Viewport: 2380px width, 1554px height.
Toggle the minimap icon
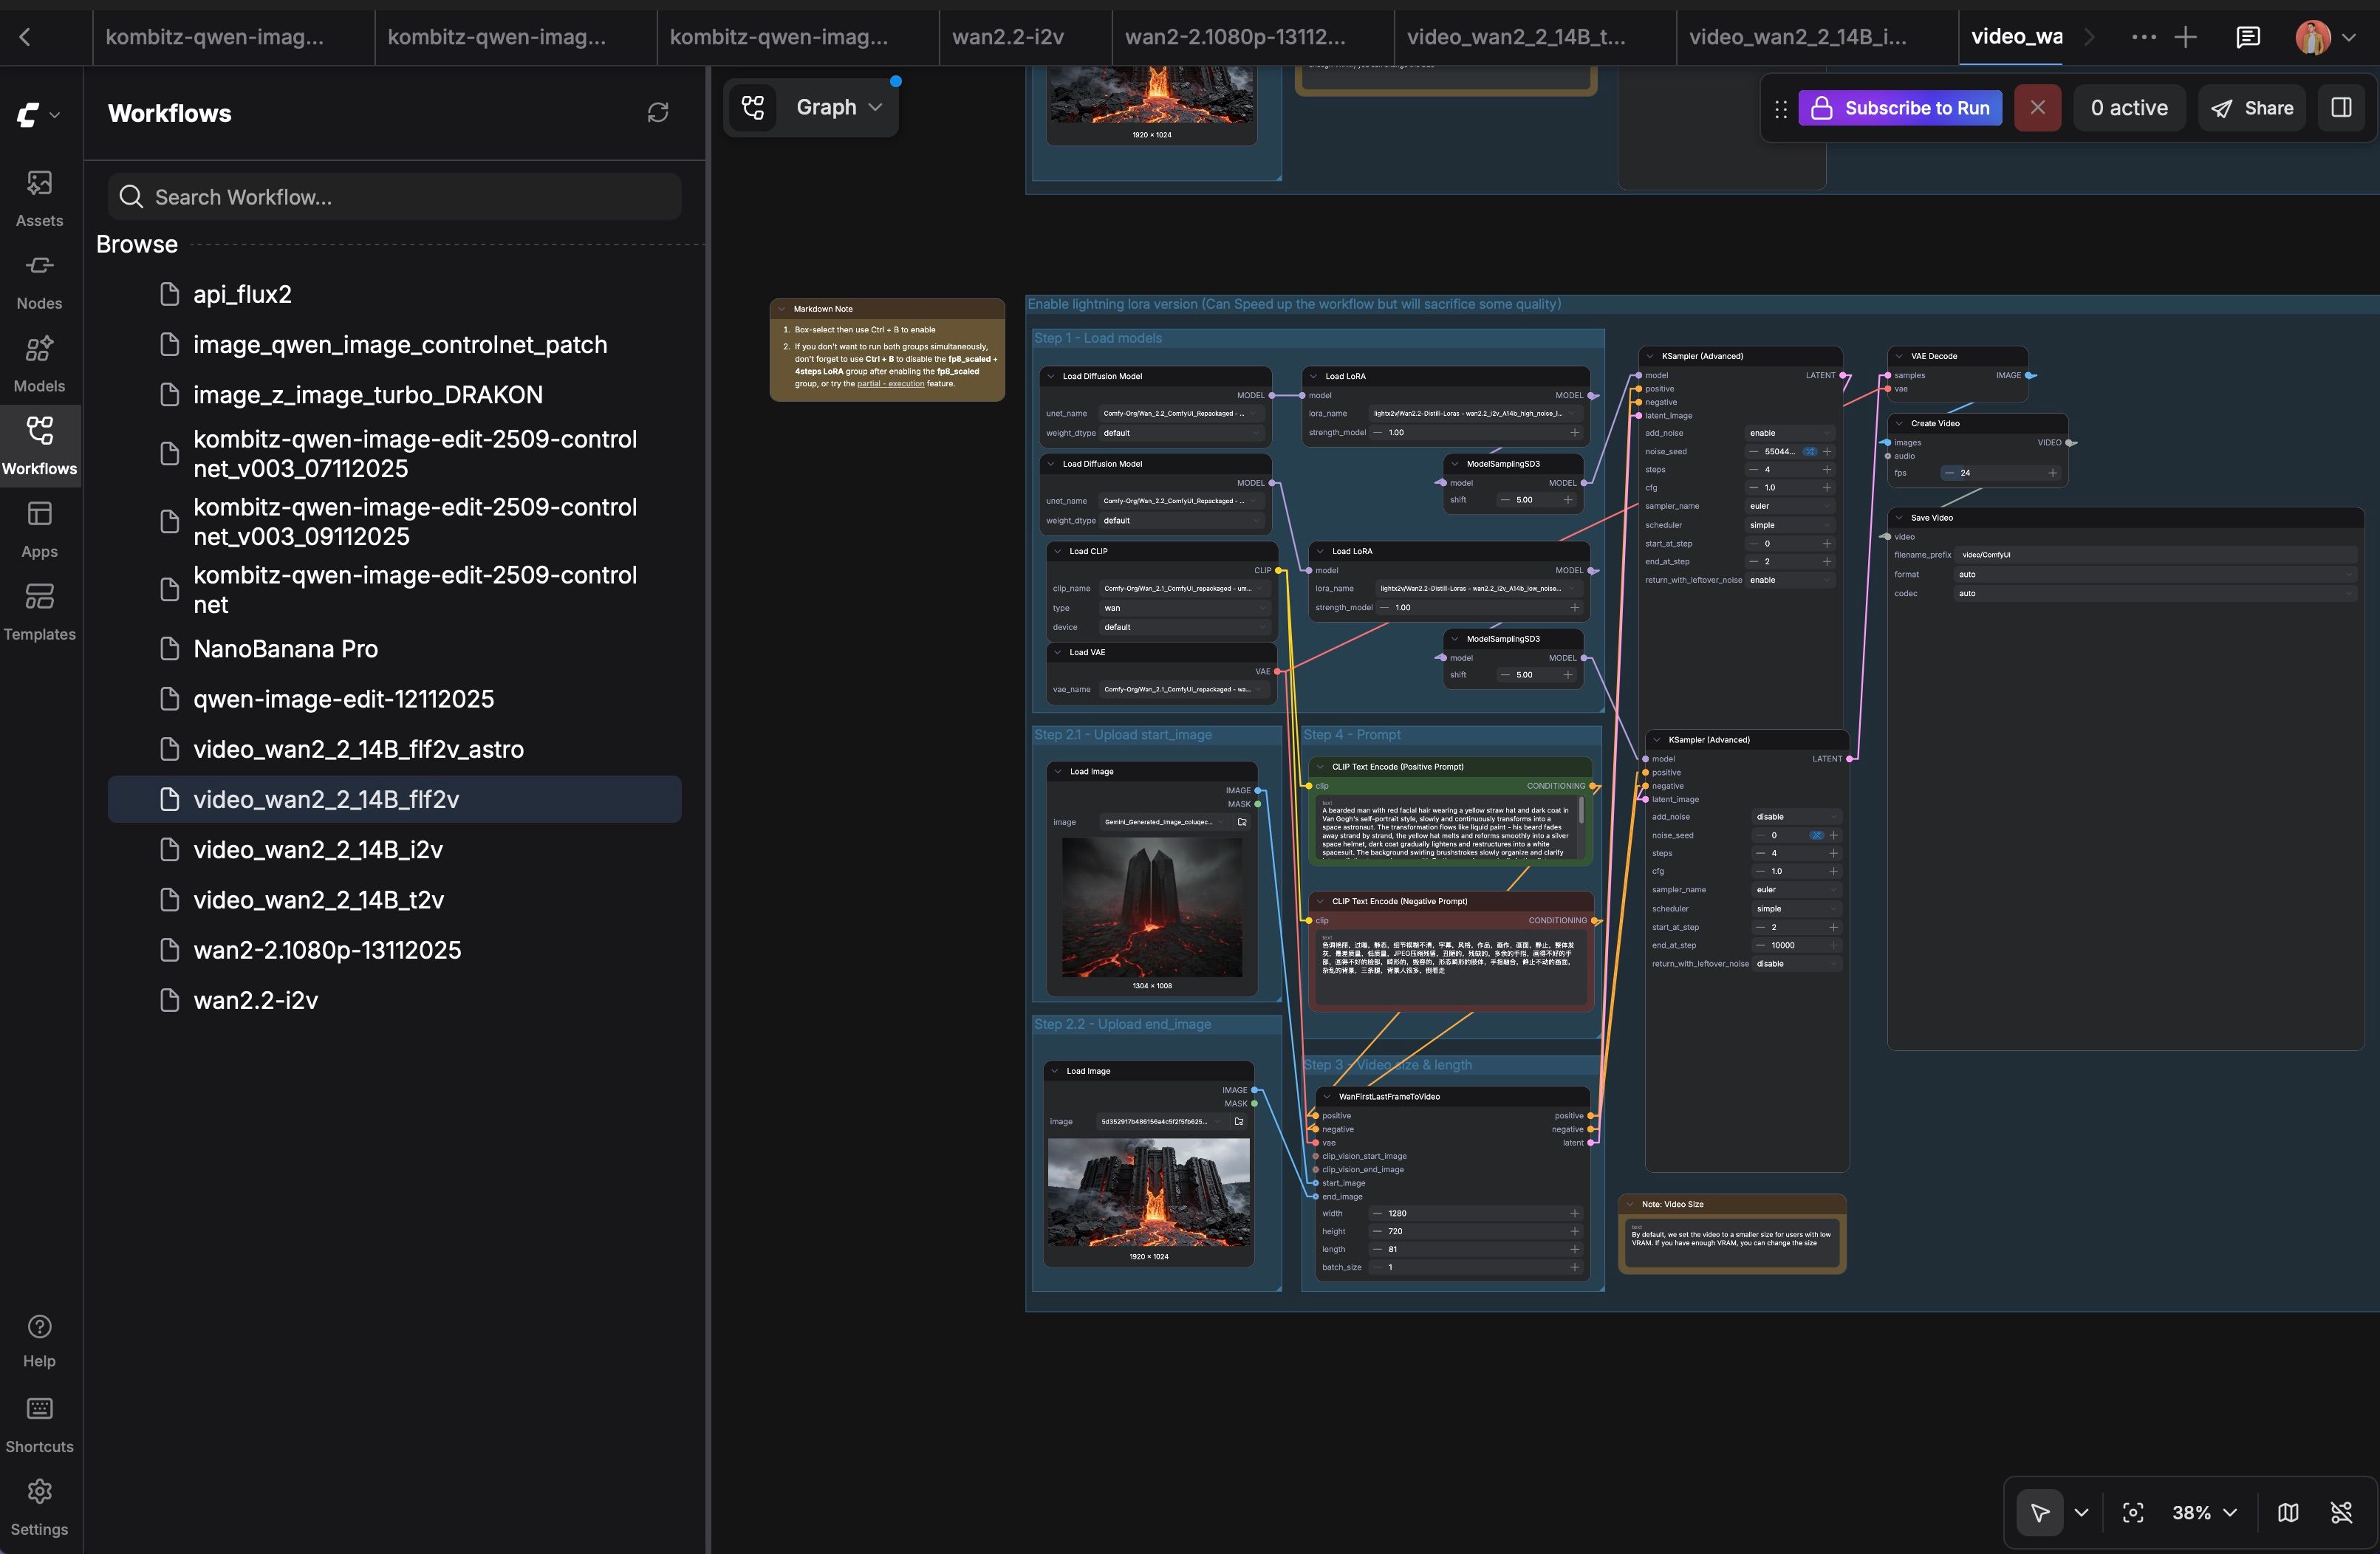[x=2287, y=1512]
